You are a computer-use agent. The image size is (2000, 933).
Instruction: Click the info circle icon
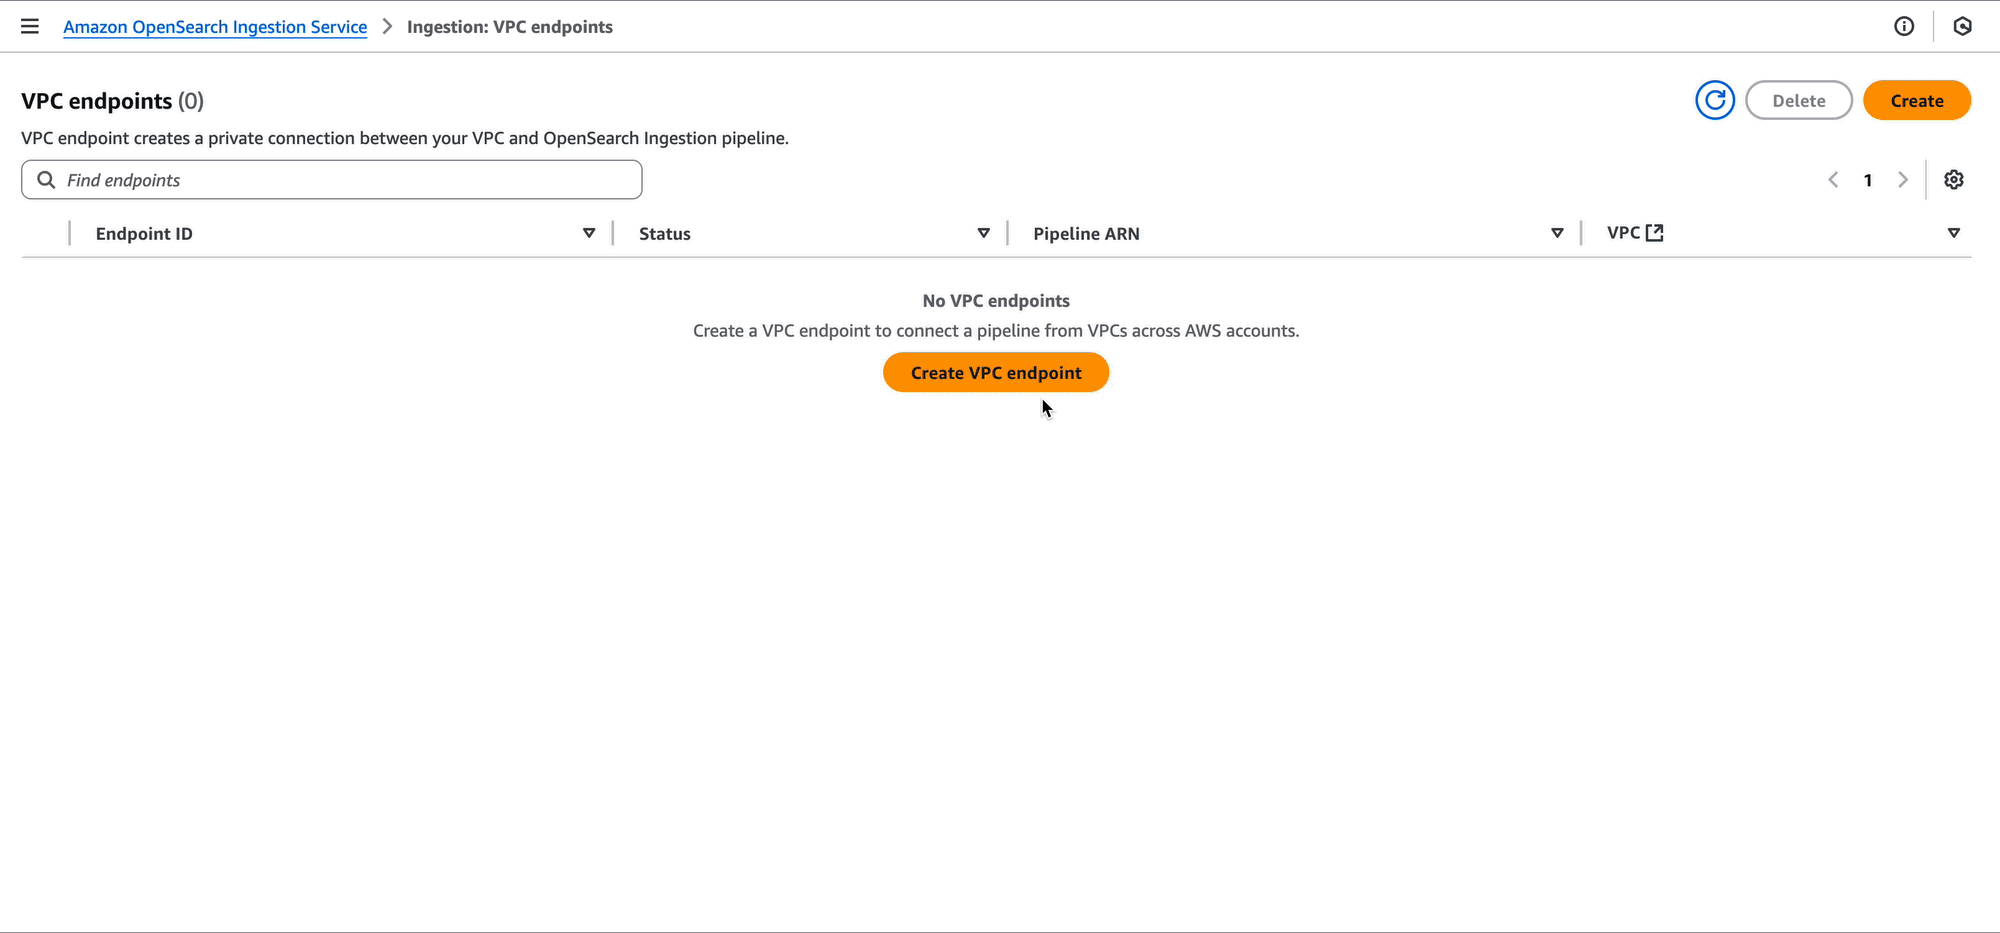point(1904,26)
